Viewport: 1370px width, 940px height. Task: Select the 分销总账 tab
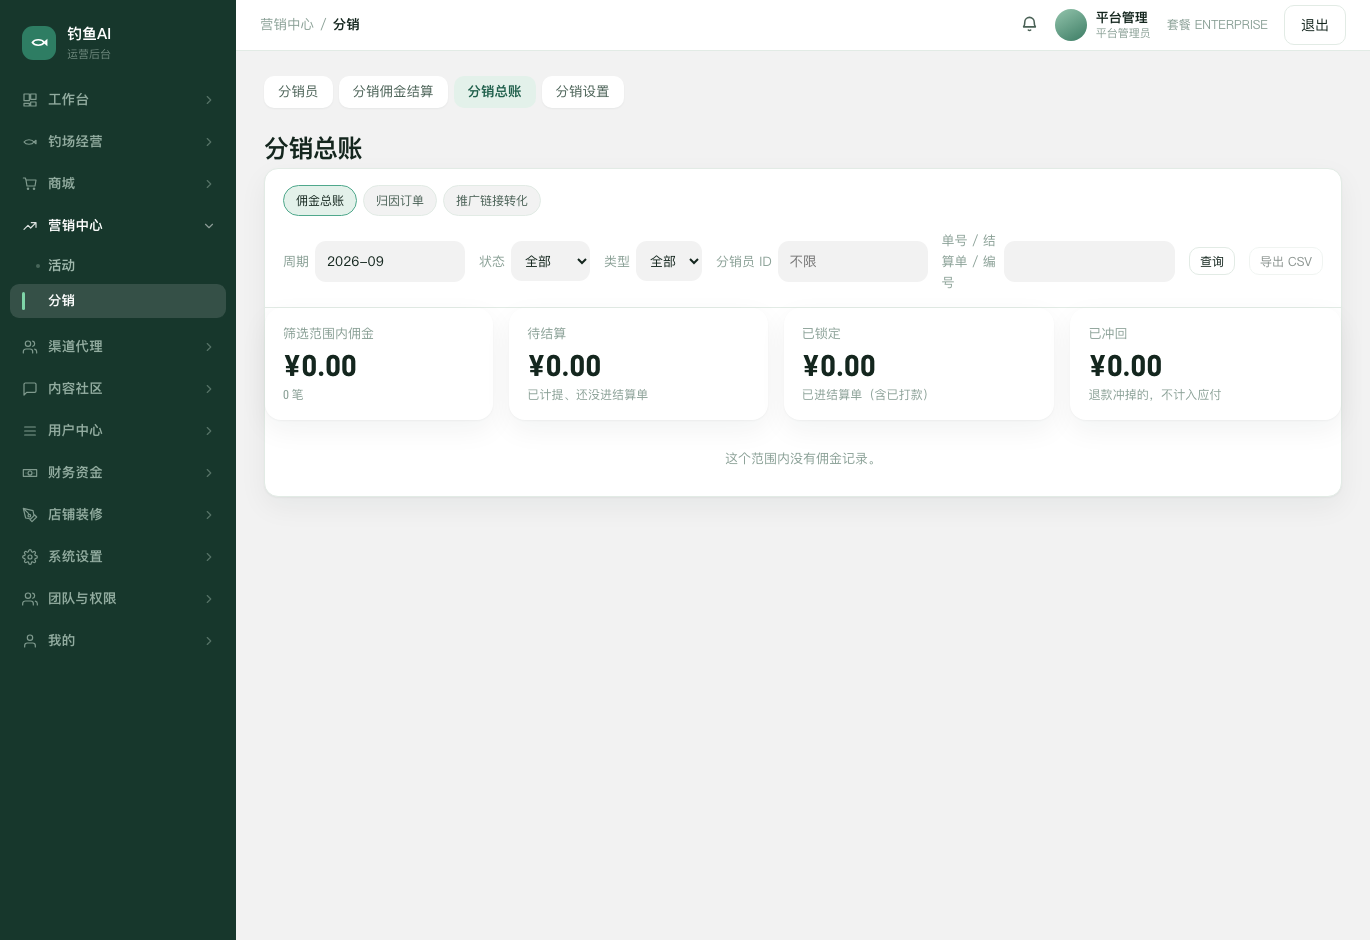pos(495,92)
